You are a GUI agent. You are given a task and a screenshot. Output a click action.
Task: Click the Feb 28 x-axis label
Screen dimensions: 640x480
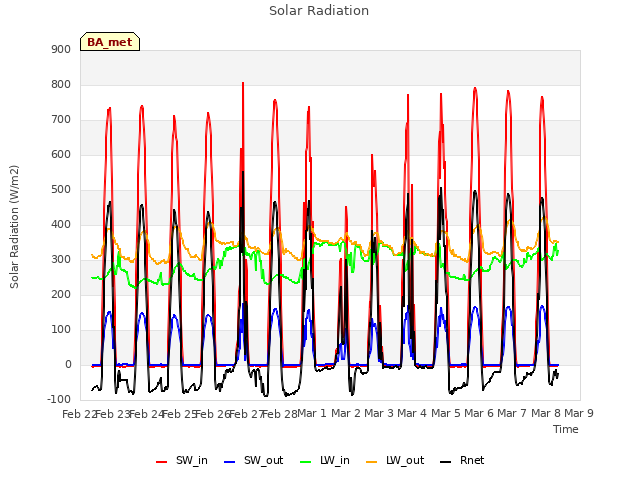pyautogui.click(x=280, y=414)
